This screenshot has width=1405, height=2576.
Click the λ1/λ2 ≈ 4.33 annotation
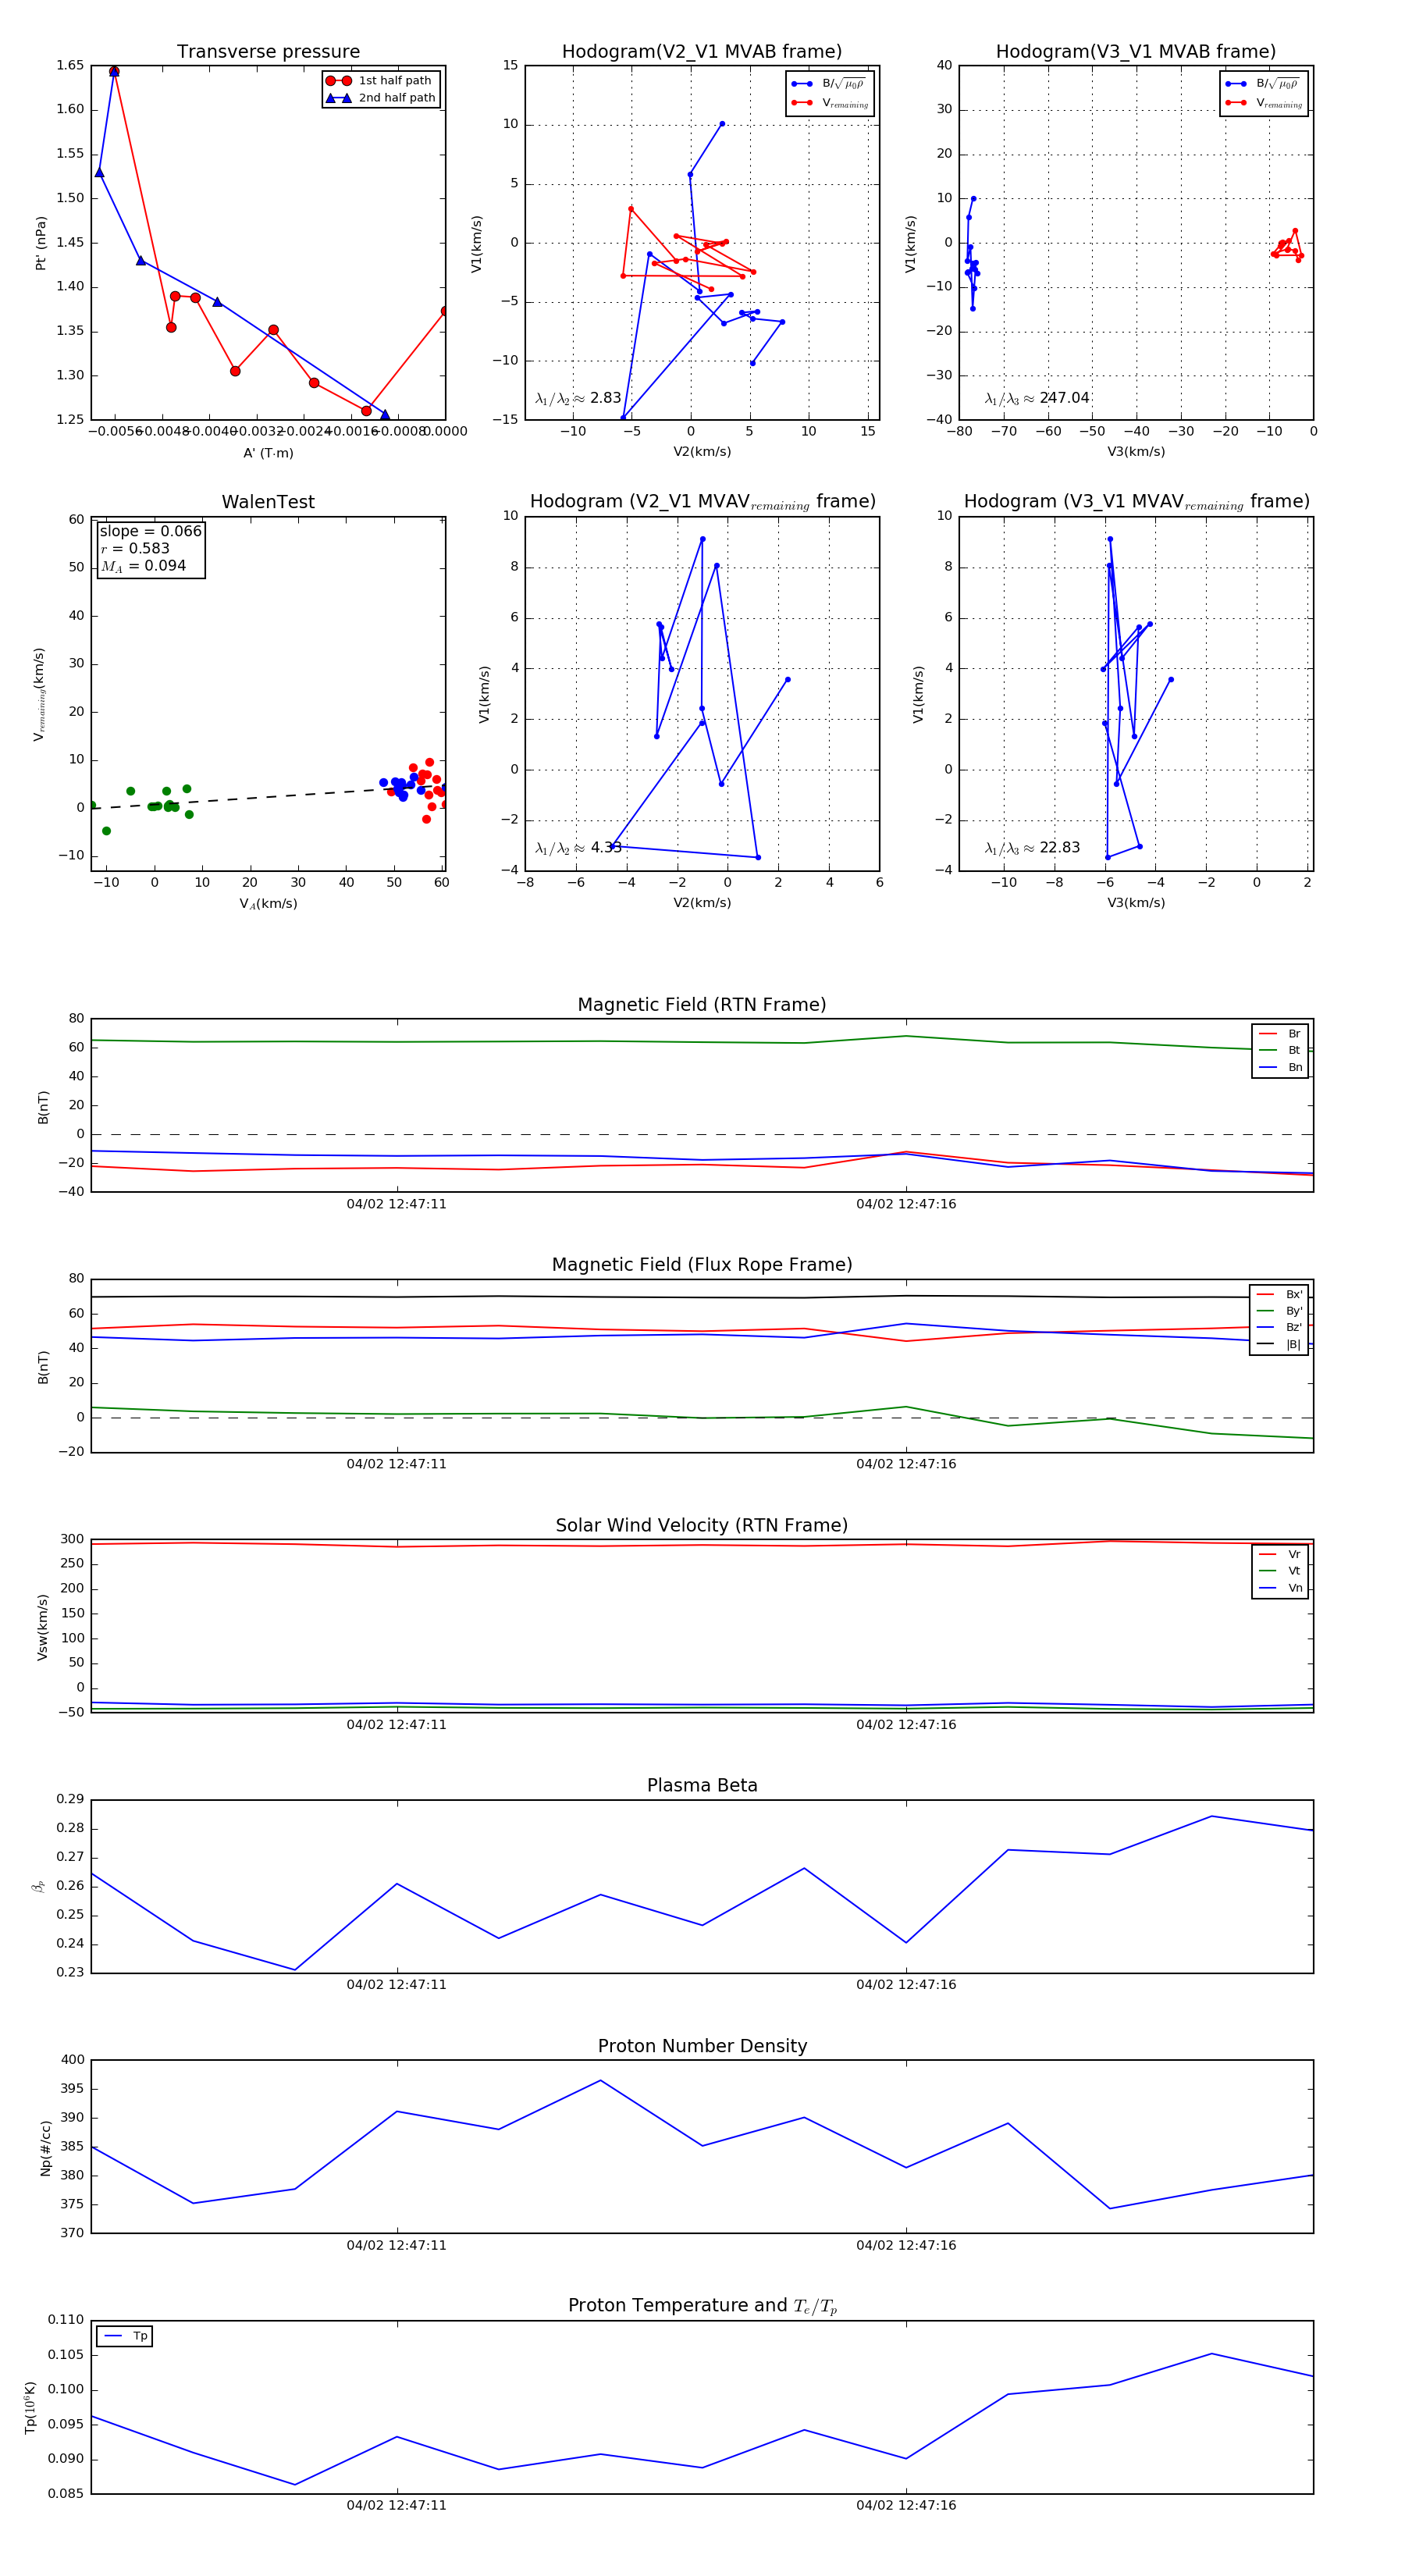click(x=578, y=848)
